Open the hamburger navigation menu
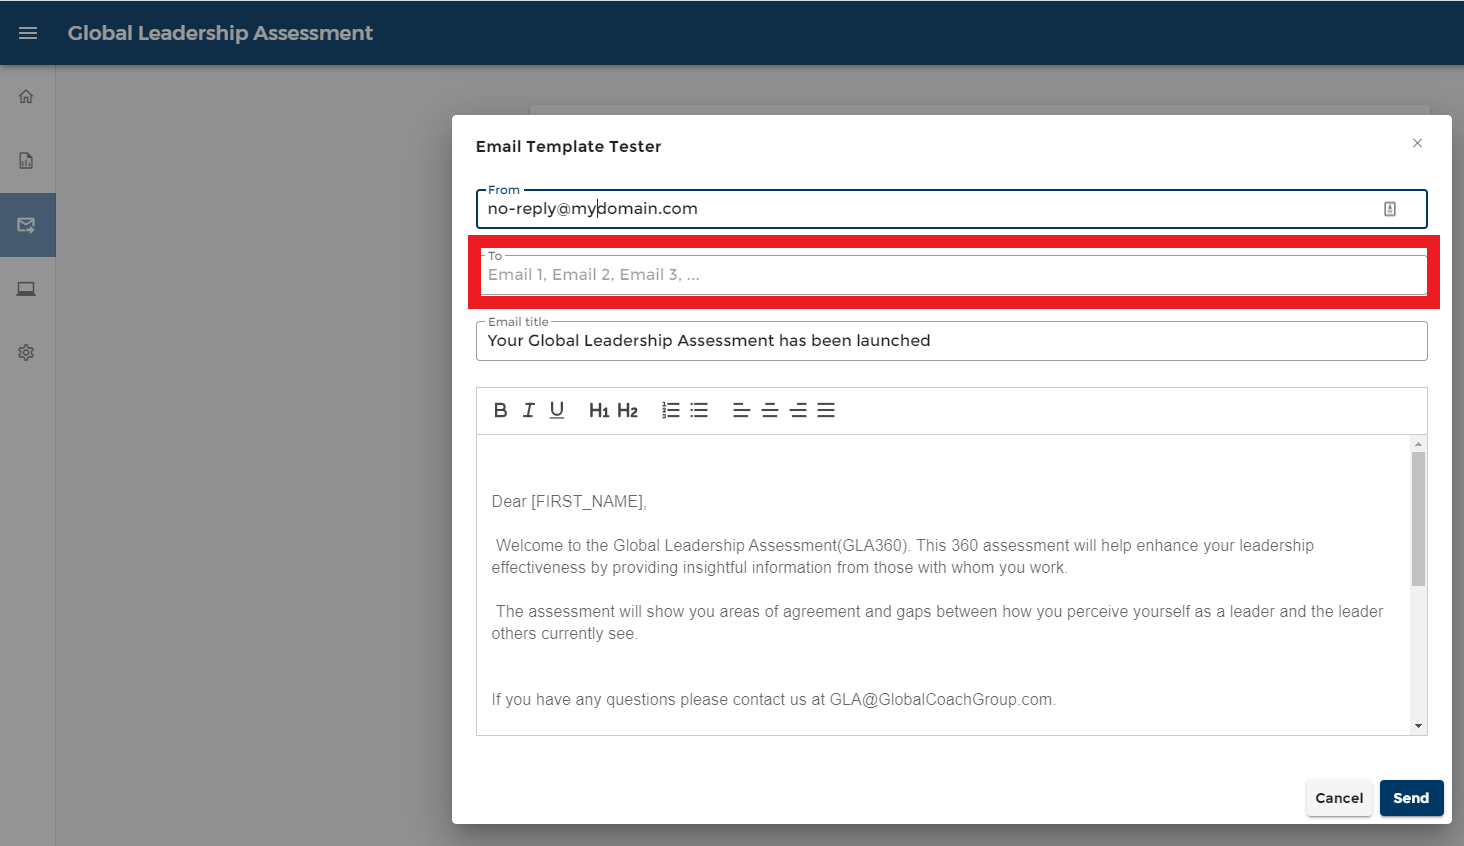The width and height of the screenshot is (1464, 846). [28, 33]
